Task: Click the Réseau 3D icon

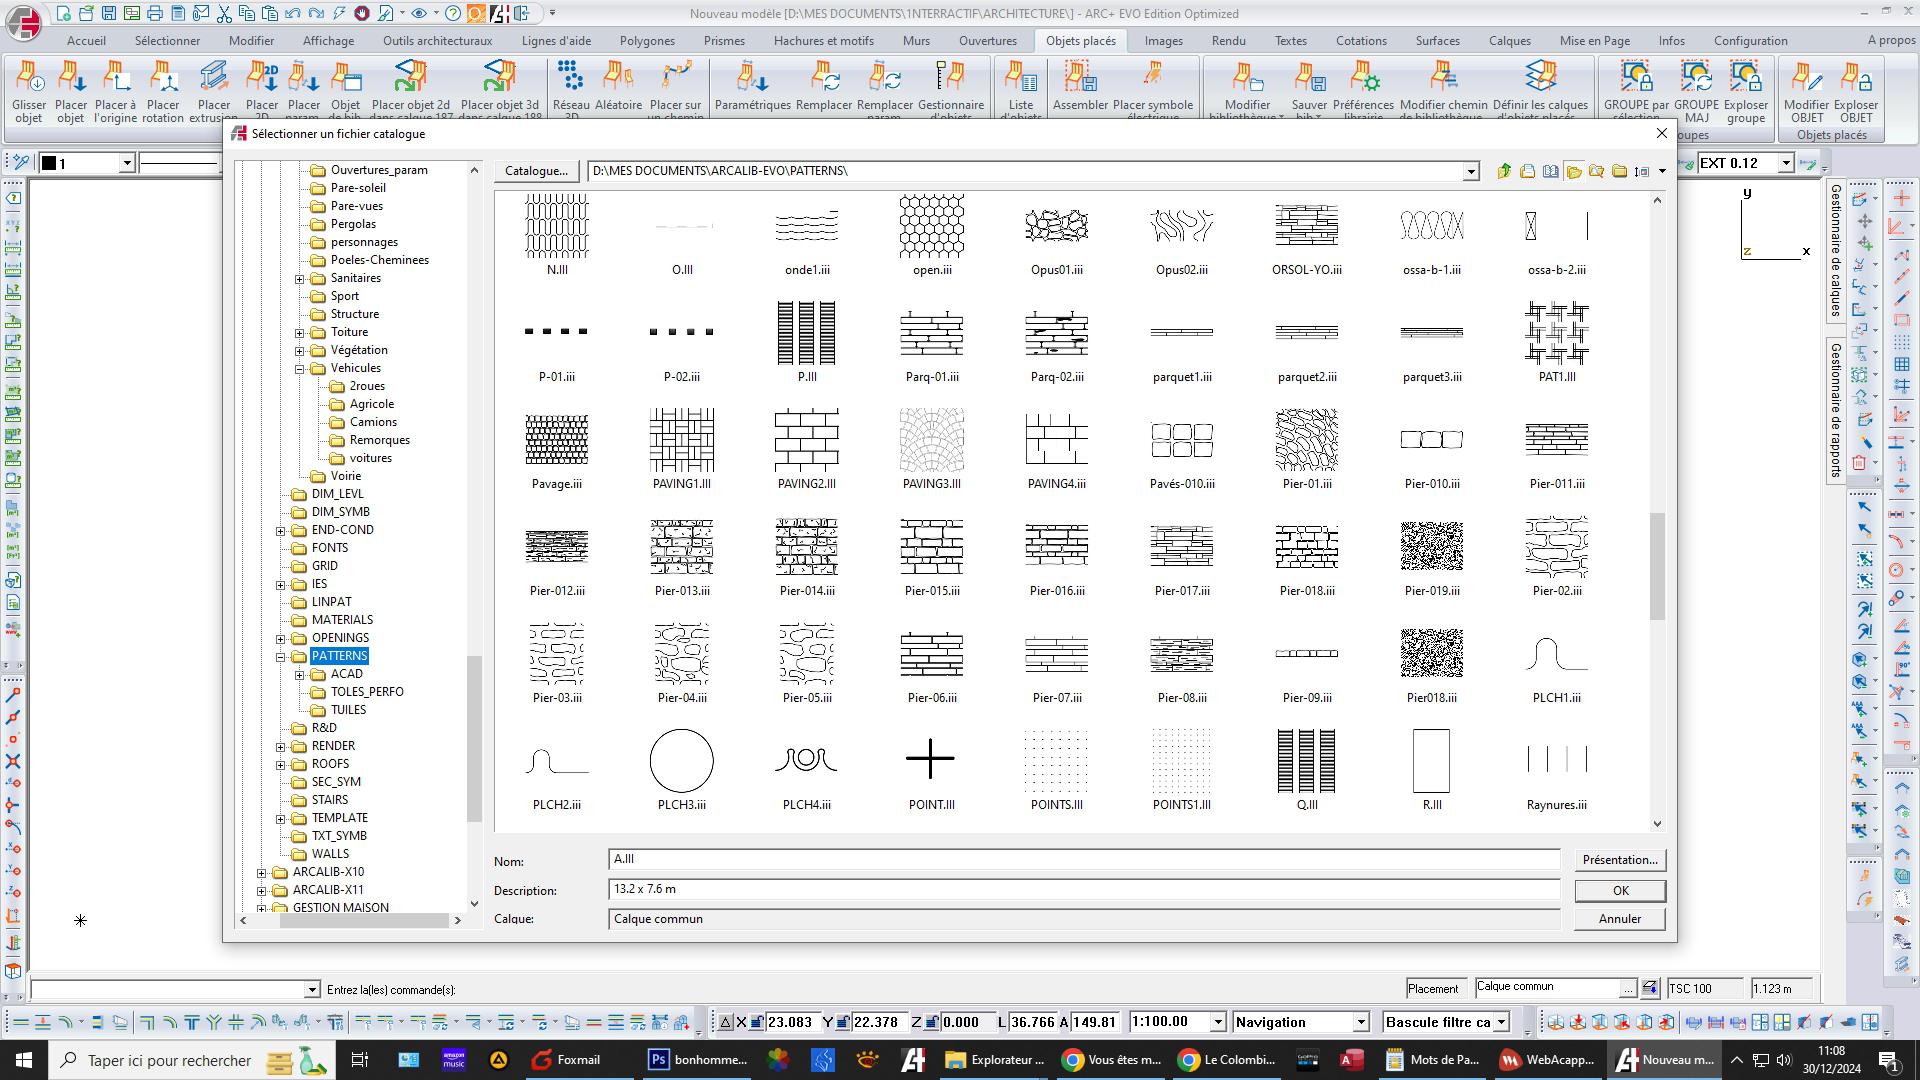Action: [570, 90]
